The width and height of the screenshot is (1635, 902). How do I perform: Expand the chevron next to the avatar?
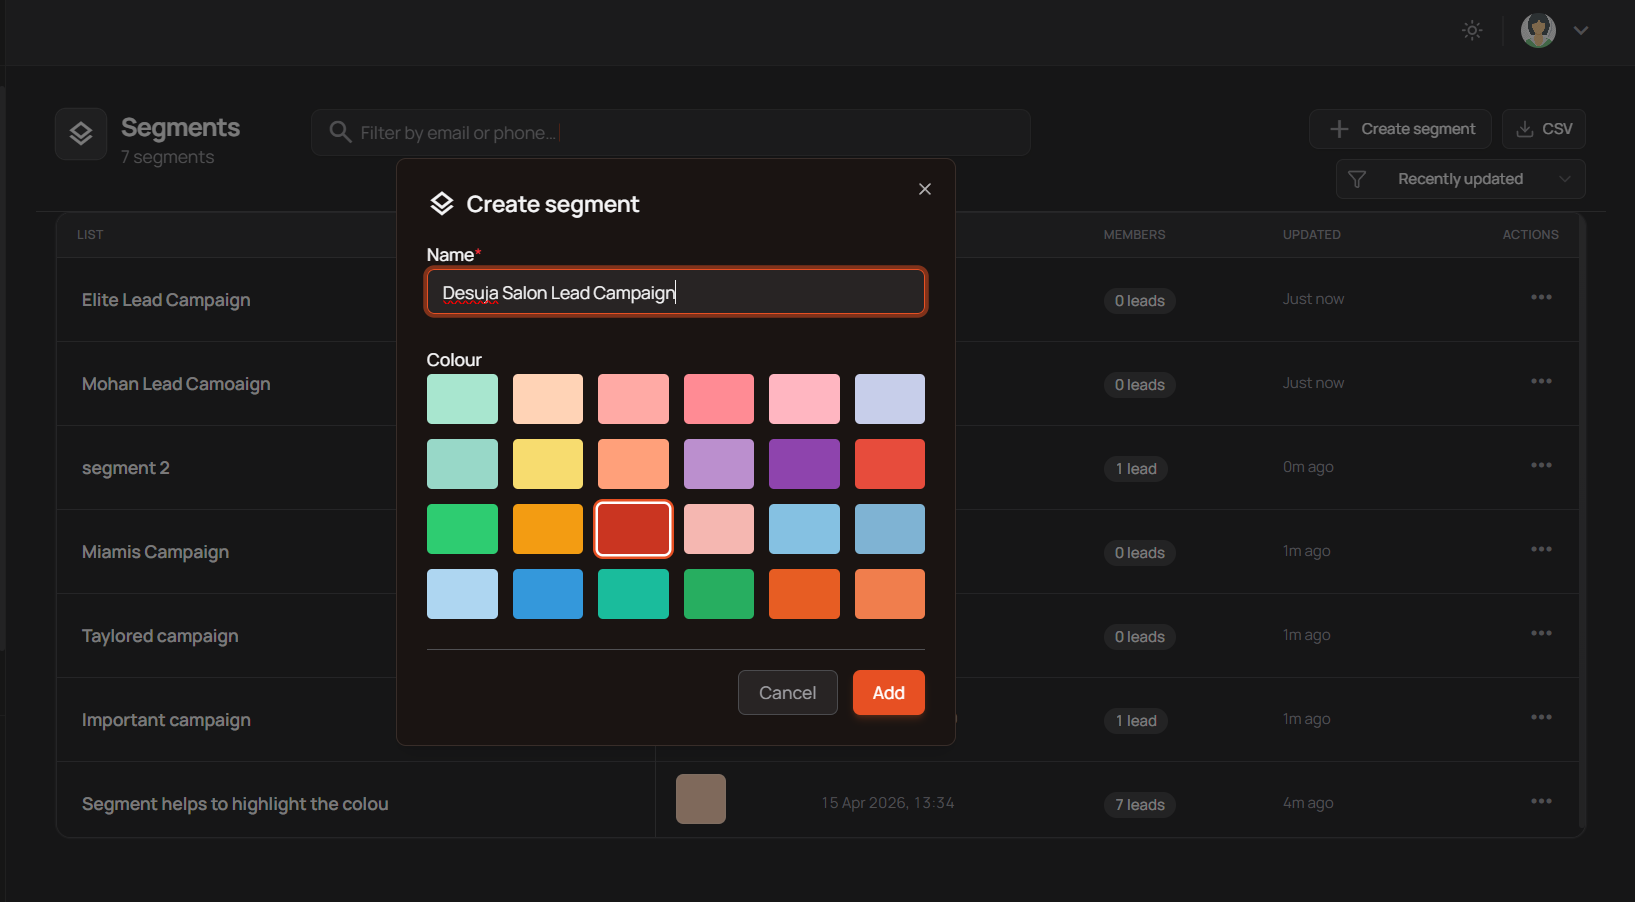pyautogui.click(x=1581, y=30)
